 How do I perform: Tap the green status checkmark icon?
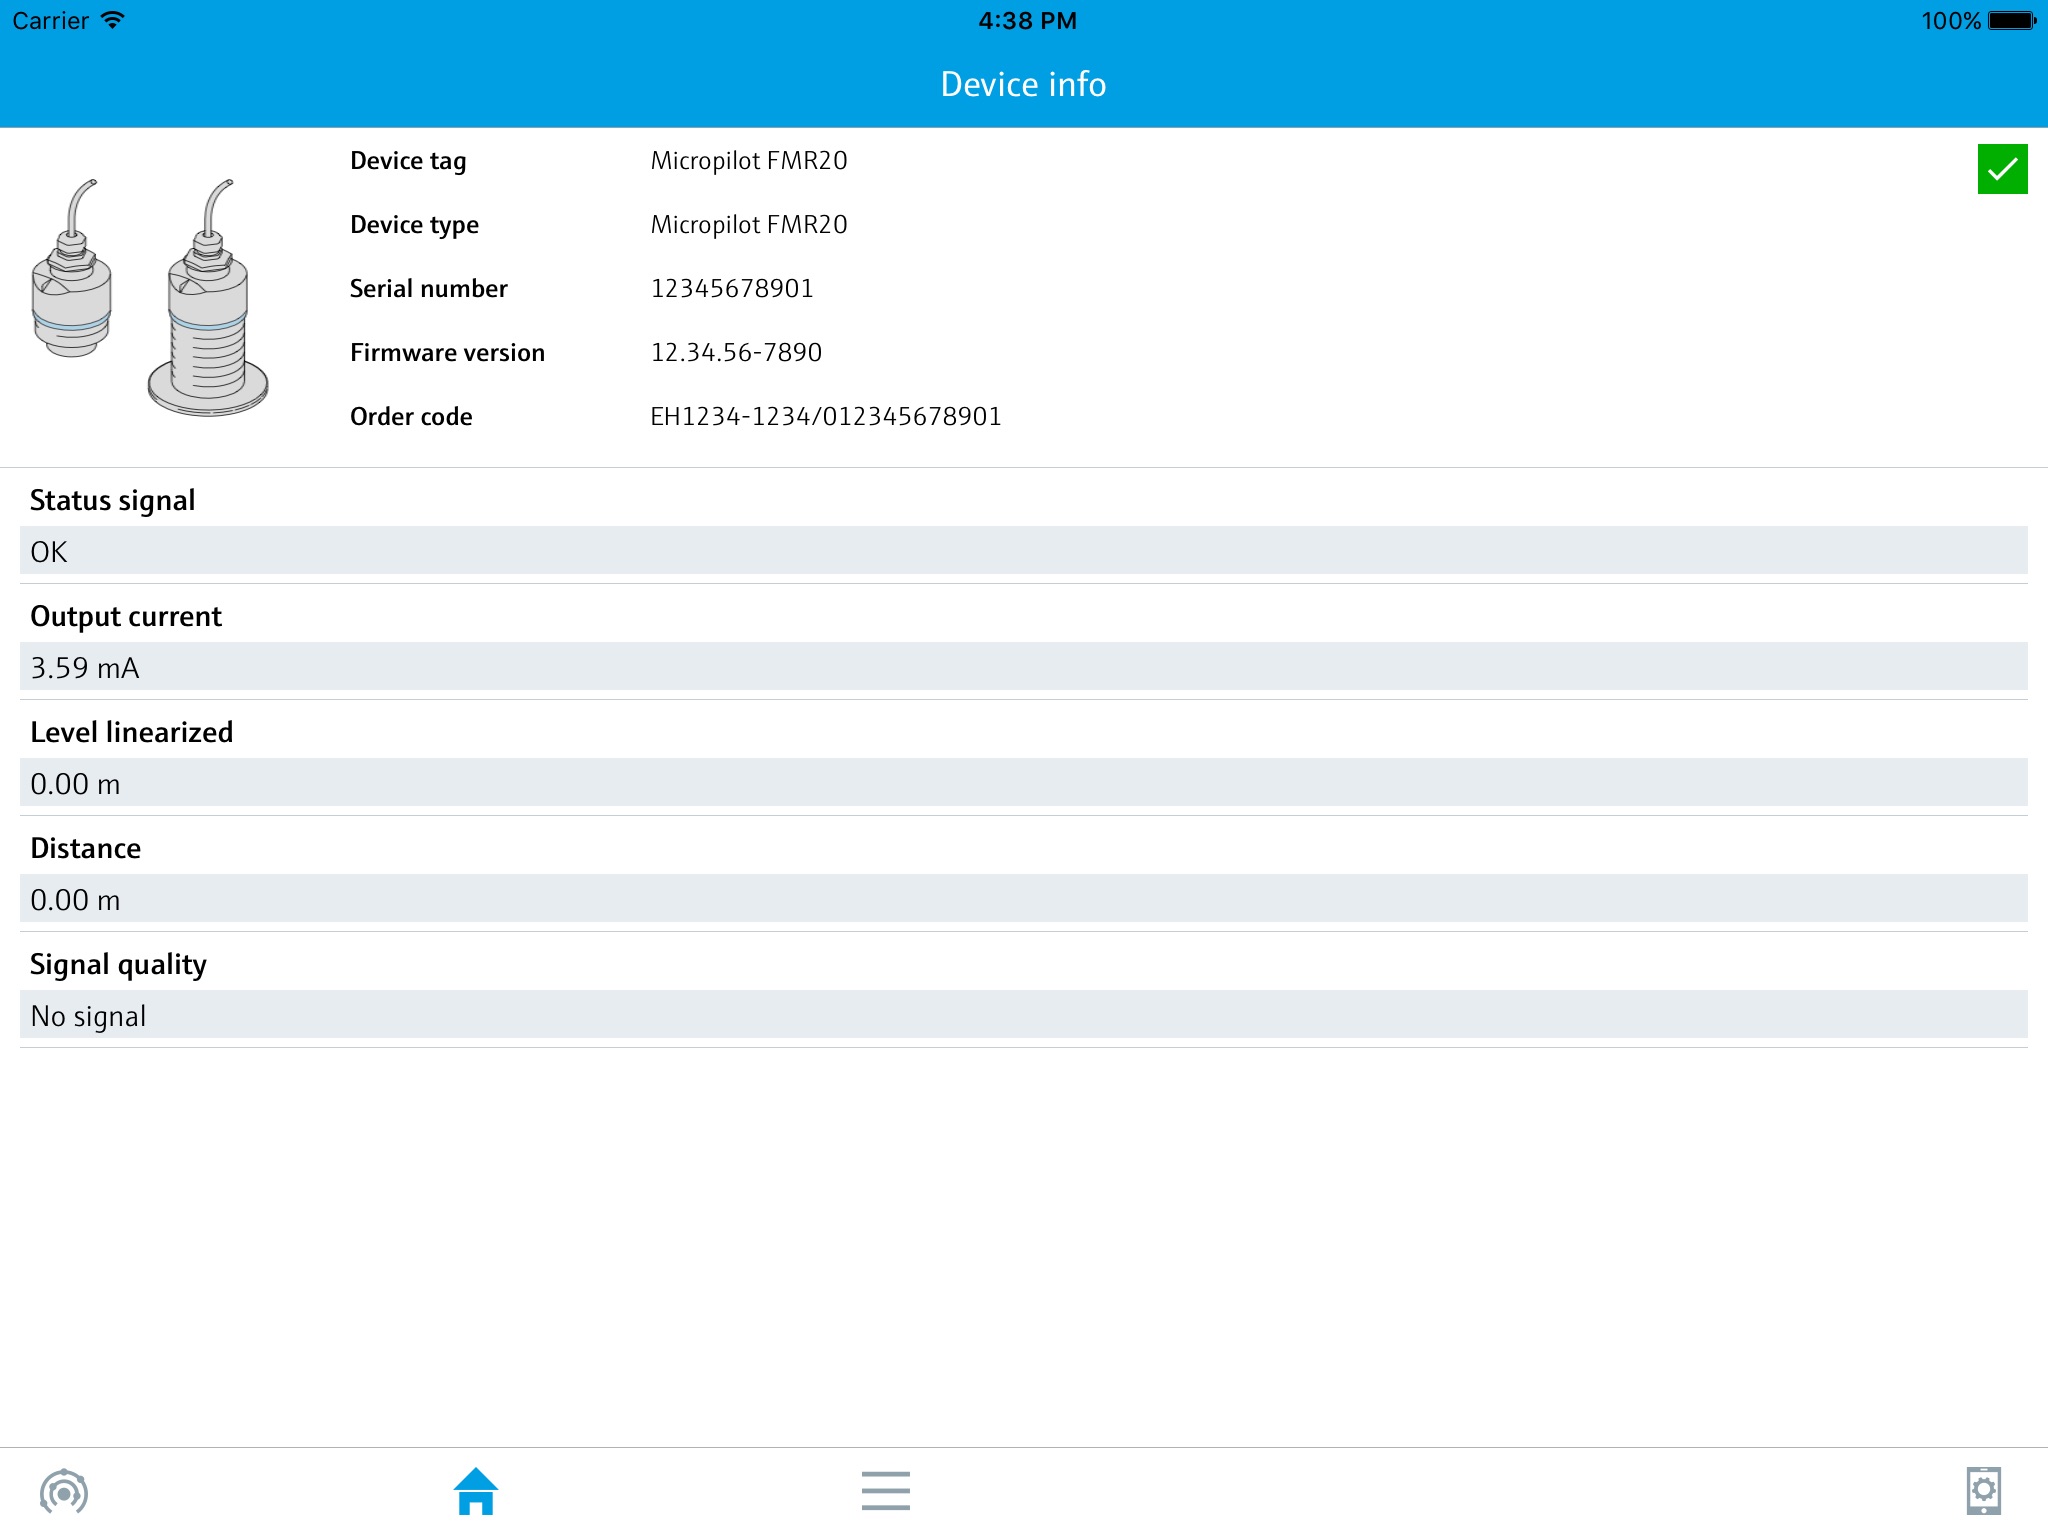coord(2002,169)
